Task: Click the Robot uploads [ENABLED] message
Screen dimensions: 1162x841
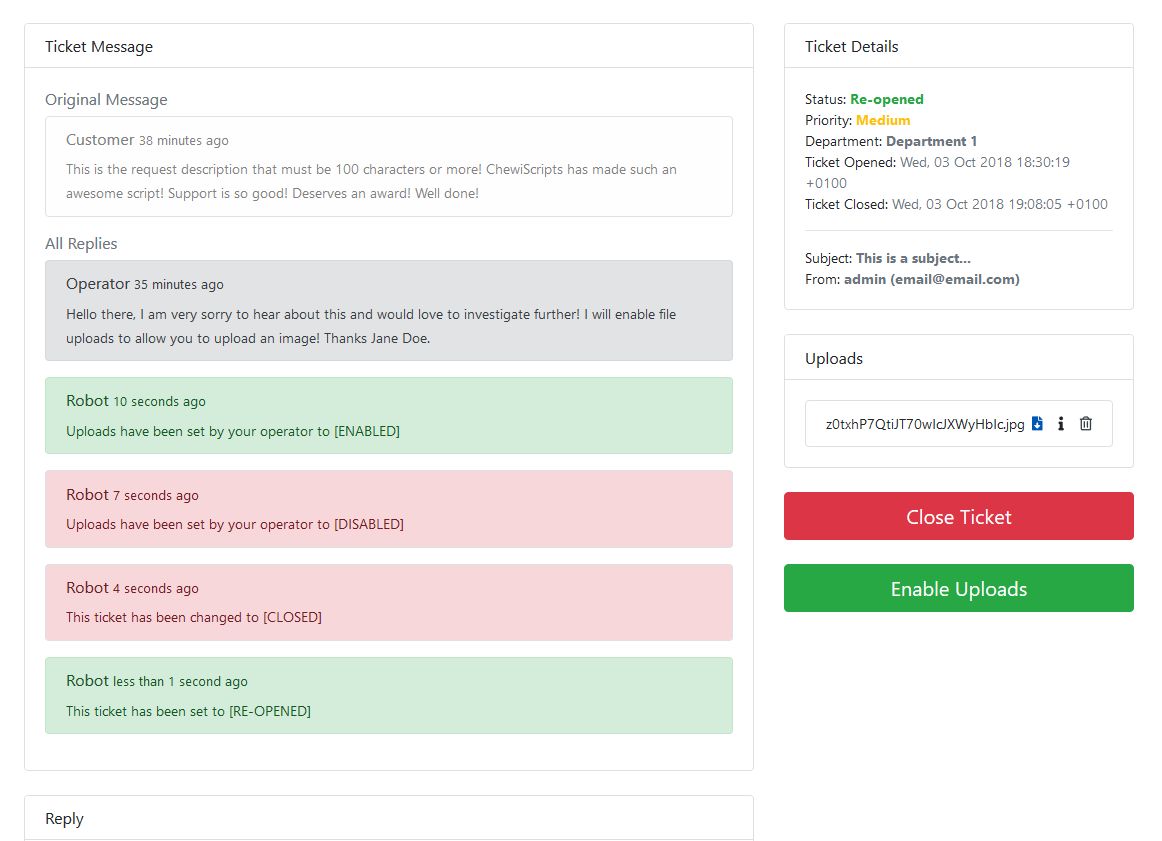Action: [388, 415]
